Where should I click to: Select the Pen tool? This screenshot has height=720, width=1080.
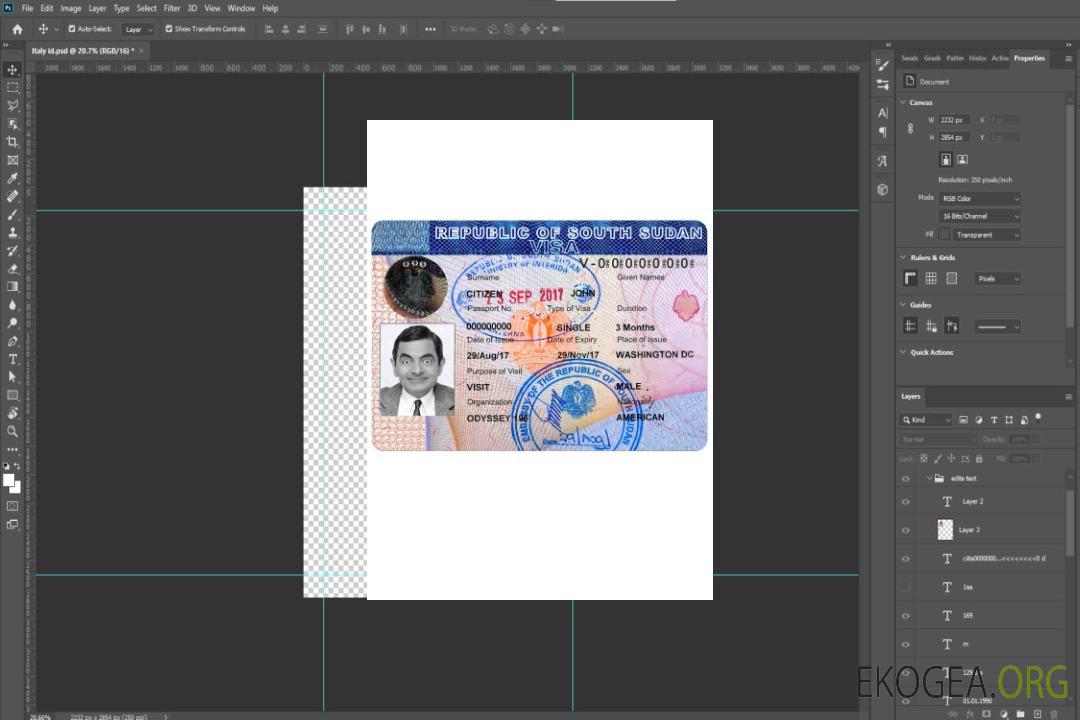tap(12, 341)
